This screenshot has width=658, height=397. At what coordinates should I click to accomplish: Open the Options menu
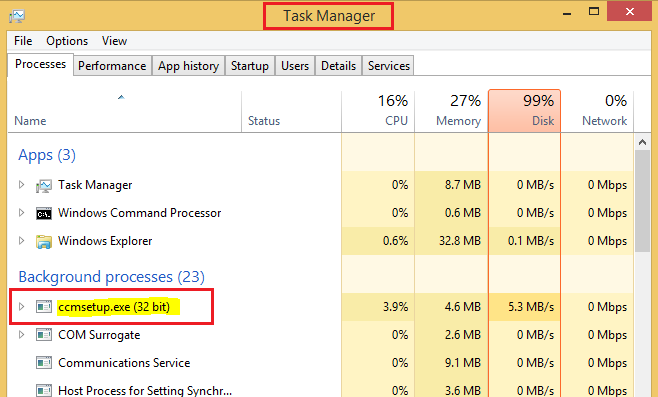click(x=67, y=41)
